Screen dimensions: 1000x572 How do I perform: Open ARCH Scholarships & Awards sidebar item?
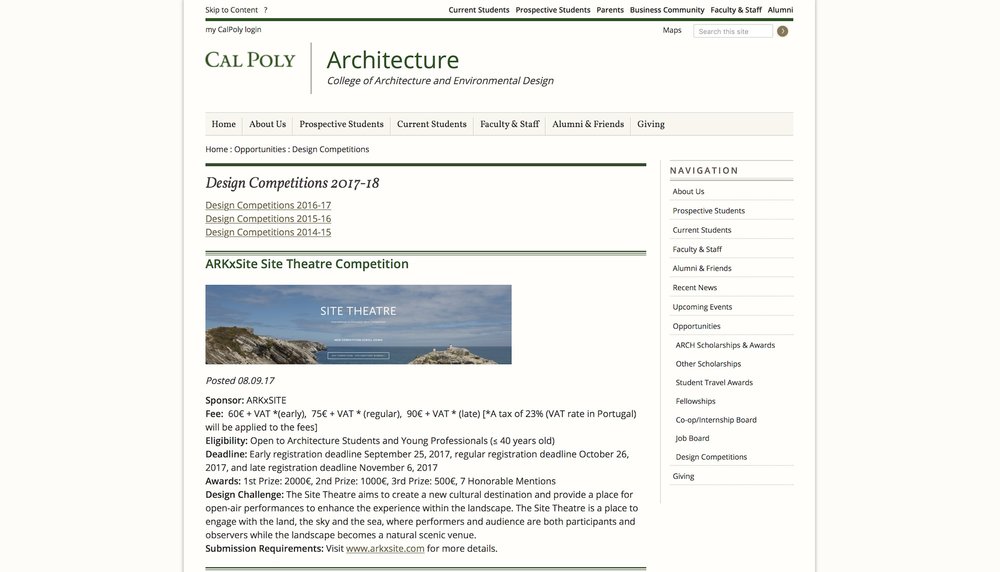pyautogui.click(x=725, y=345)
